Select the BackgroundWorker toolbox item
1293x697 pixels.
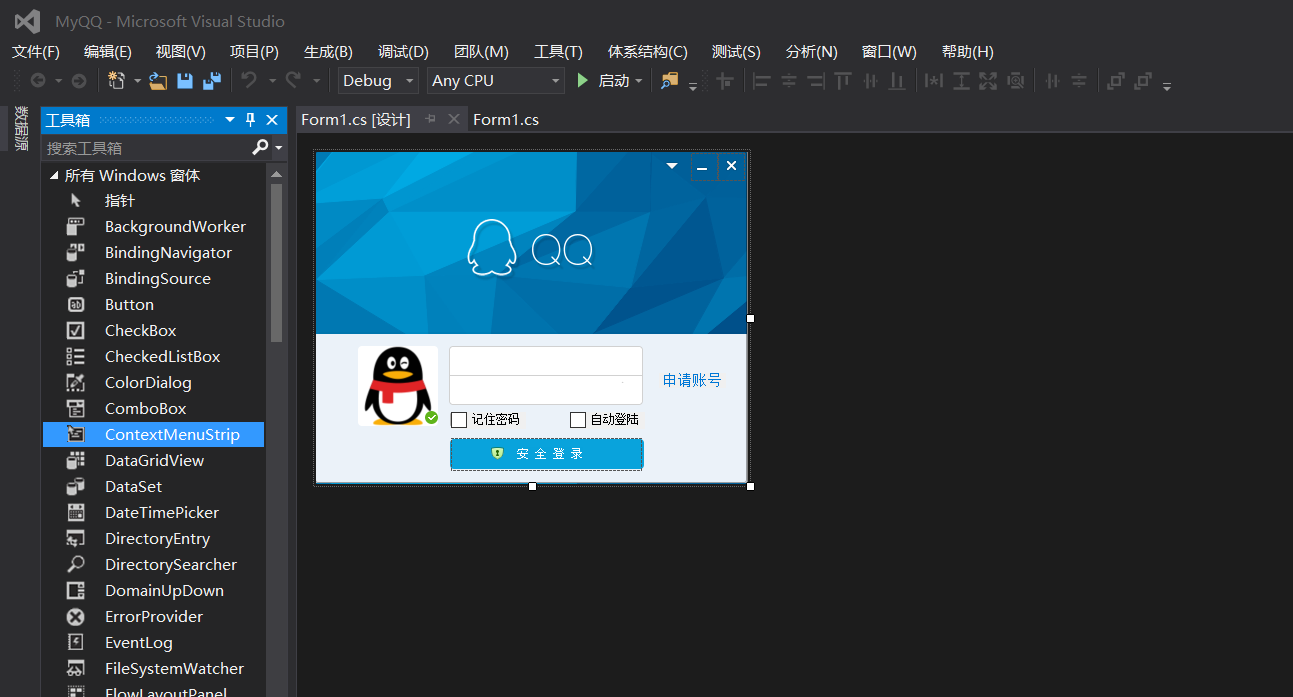[x=153, y=227]
